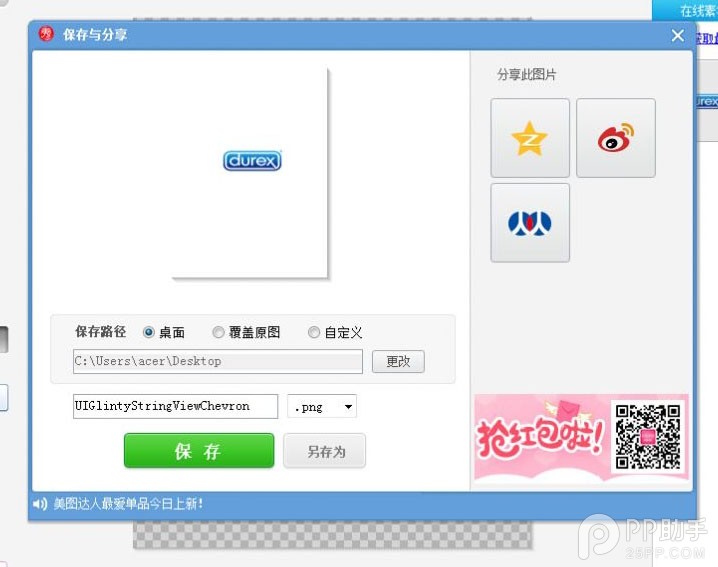Select 桌面 save path option
Screen dimensions: 718x567
click(148, 332)
